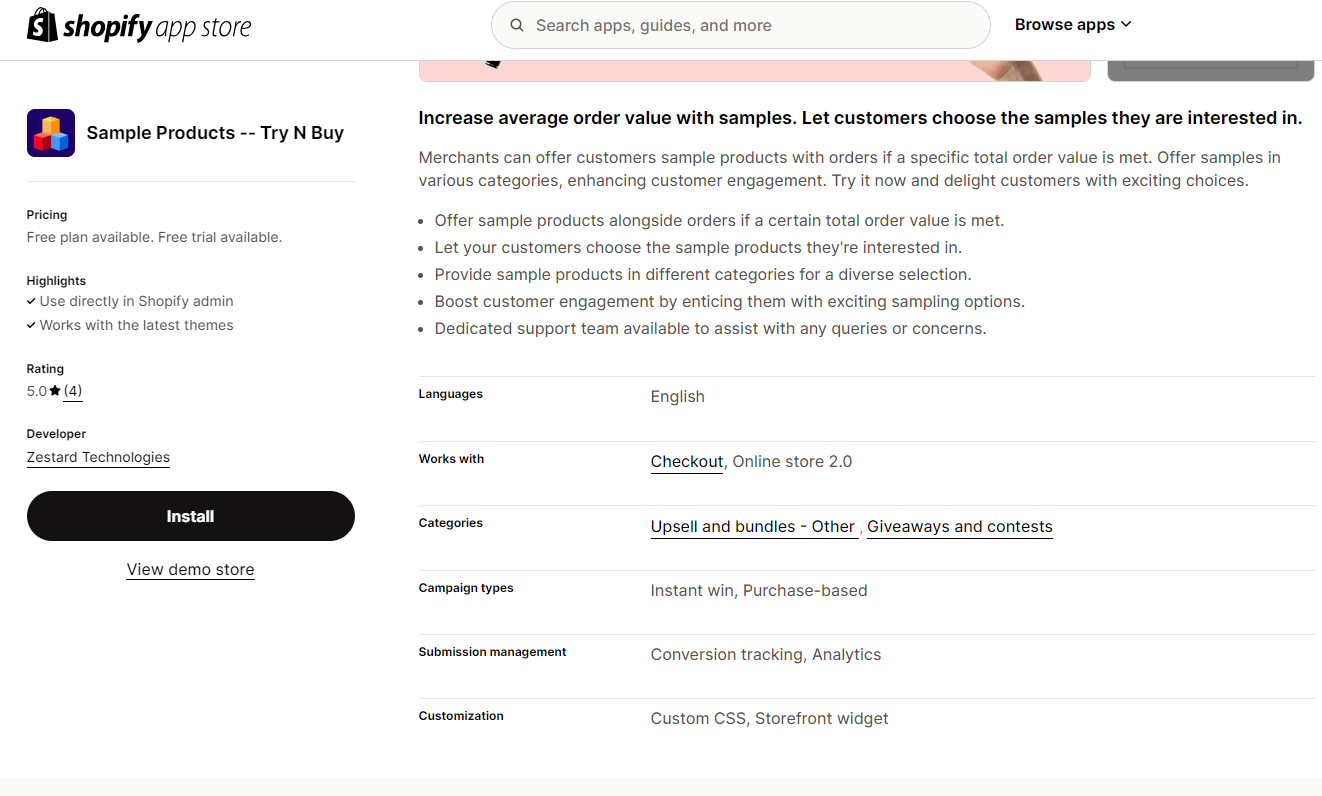The height and width of the screenshot is (796, 1322).
Task: Open the Shopify app store logo home link
Action: [x=139, y=26]
